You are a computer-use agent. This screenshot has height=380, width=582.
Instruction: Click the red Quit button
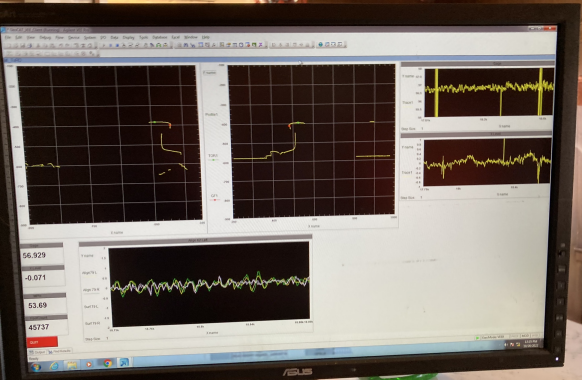pyautogui.click(x=42, y=342)
